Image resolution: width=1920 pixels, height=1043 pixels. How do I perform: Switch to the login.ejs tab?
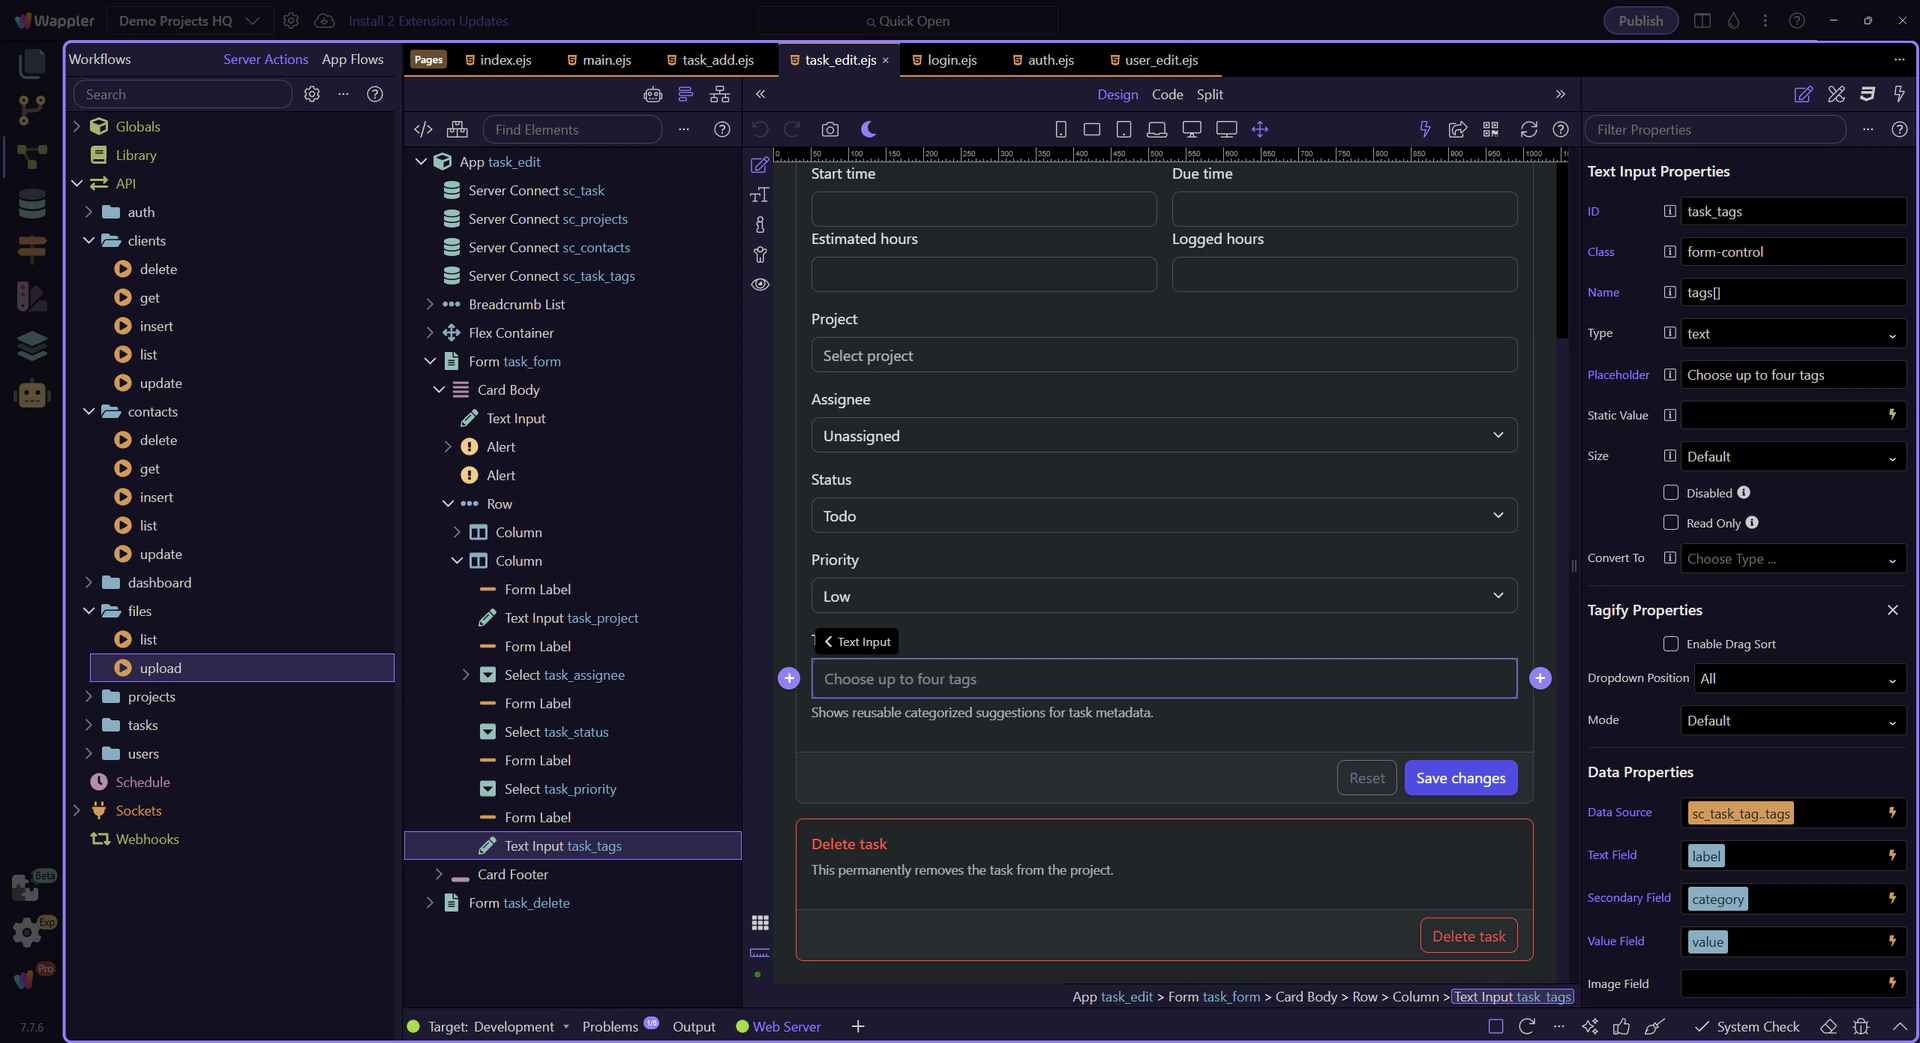(x=951, y=60)
